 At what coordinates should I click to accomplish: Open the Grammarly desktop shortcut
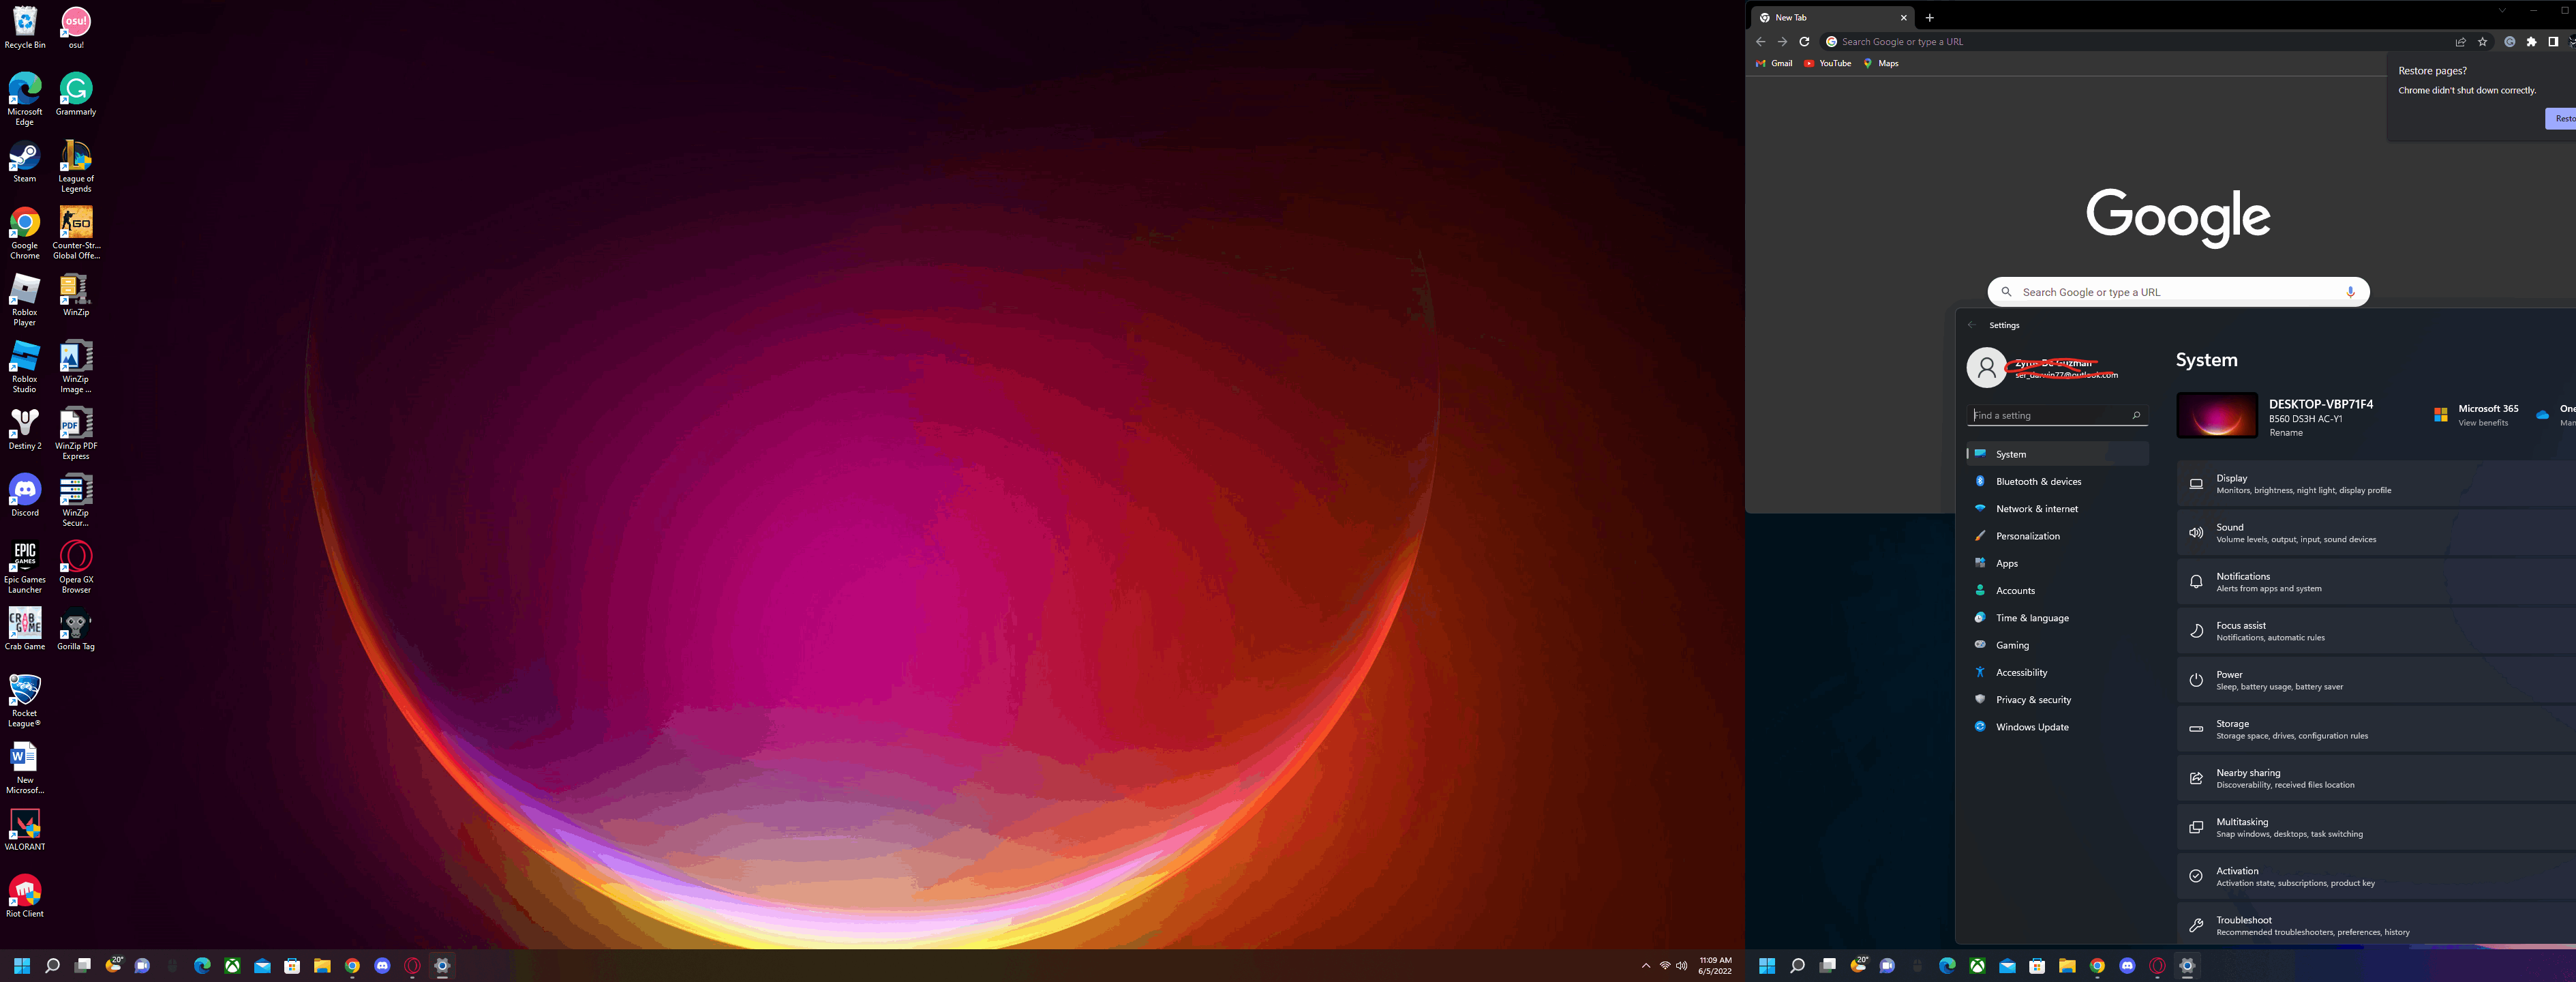[76, 94]
